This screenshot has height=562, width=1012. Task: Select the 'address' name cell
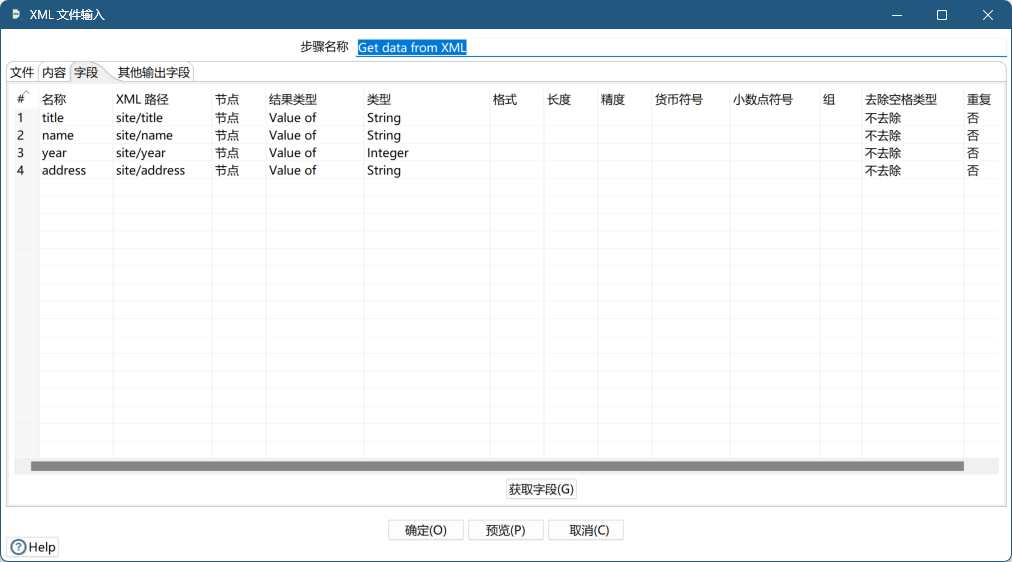tap(76, 170)
